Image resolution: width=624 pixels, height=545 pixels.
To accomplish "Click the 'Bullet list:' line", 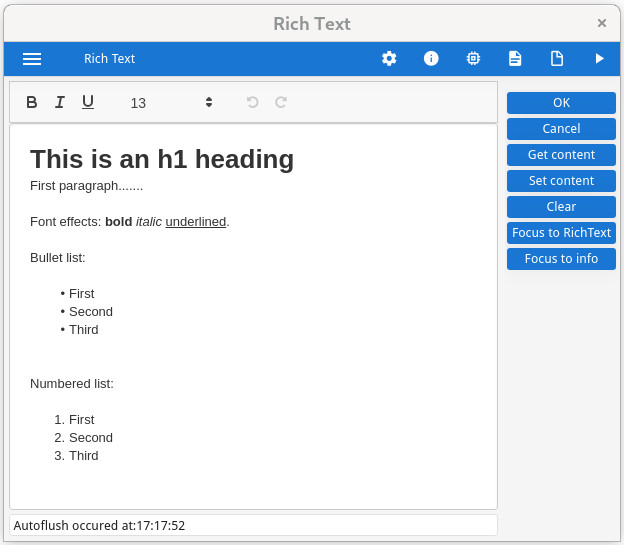I will pos(58,258).
